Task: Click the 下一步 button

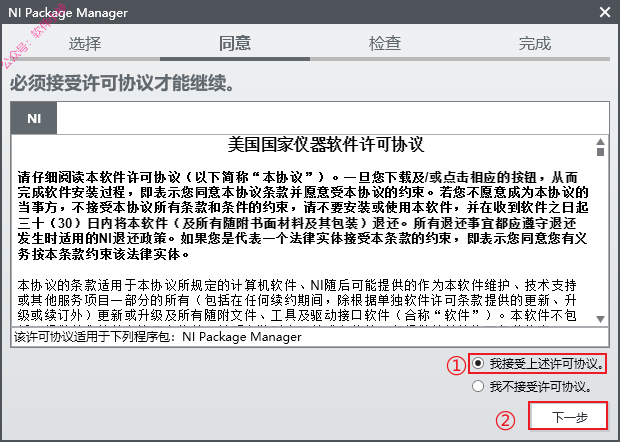Action: click(x=568, y=416)
